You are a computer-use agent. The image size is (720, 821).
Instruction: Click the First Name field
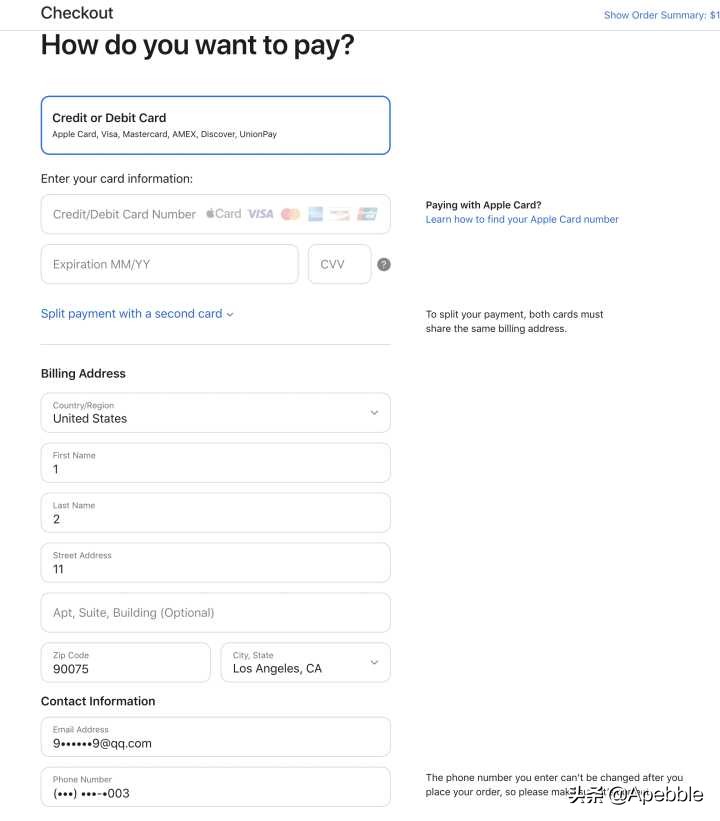pyautogui.click(x=215, y=463)
